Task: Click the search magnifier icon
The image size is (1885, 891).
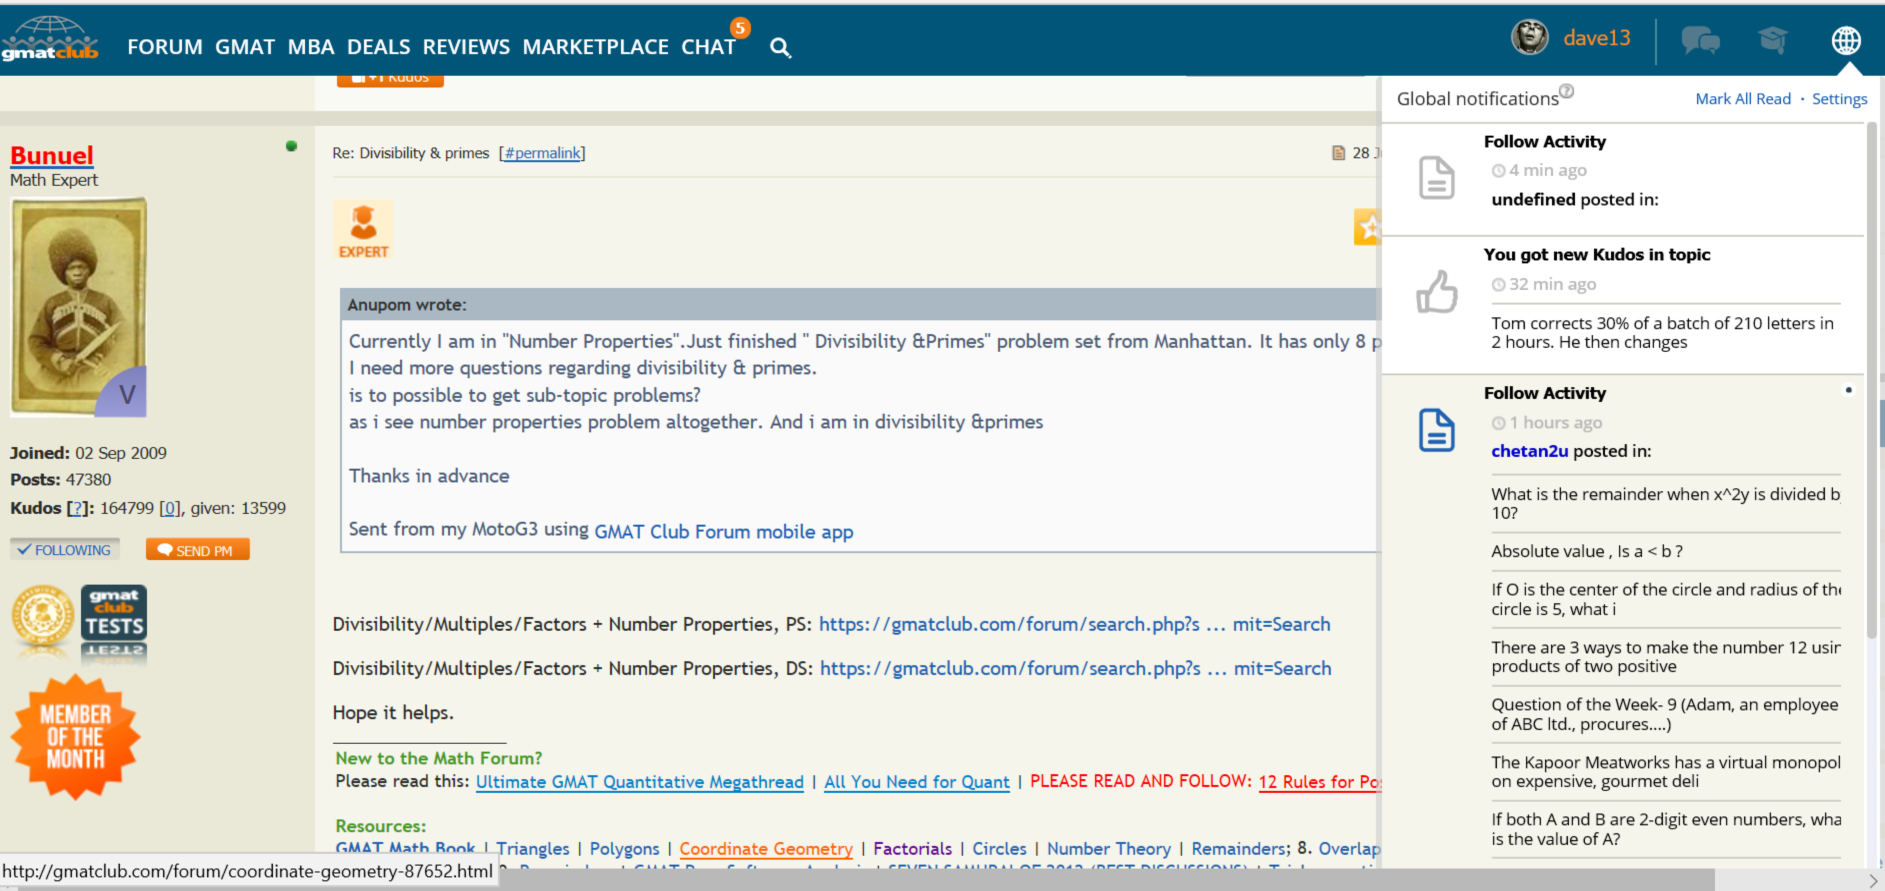Action: 781,47
